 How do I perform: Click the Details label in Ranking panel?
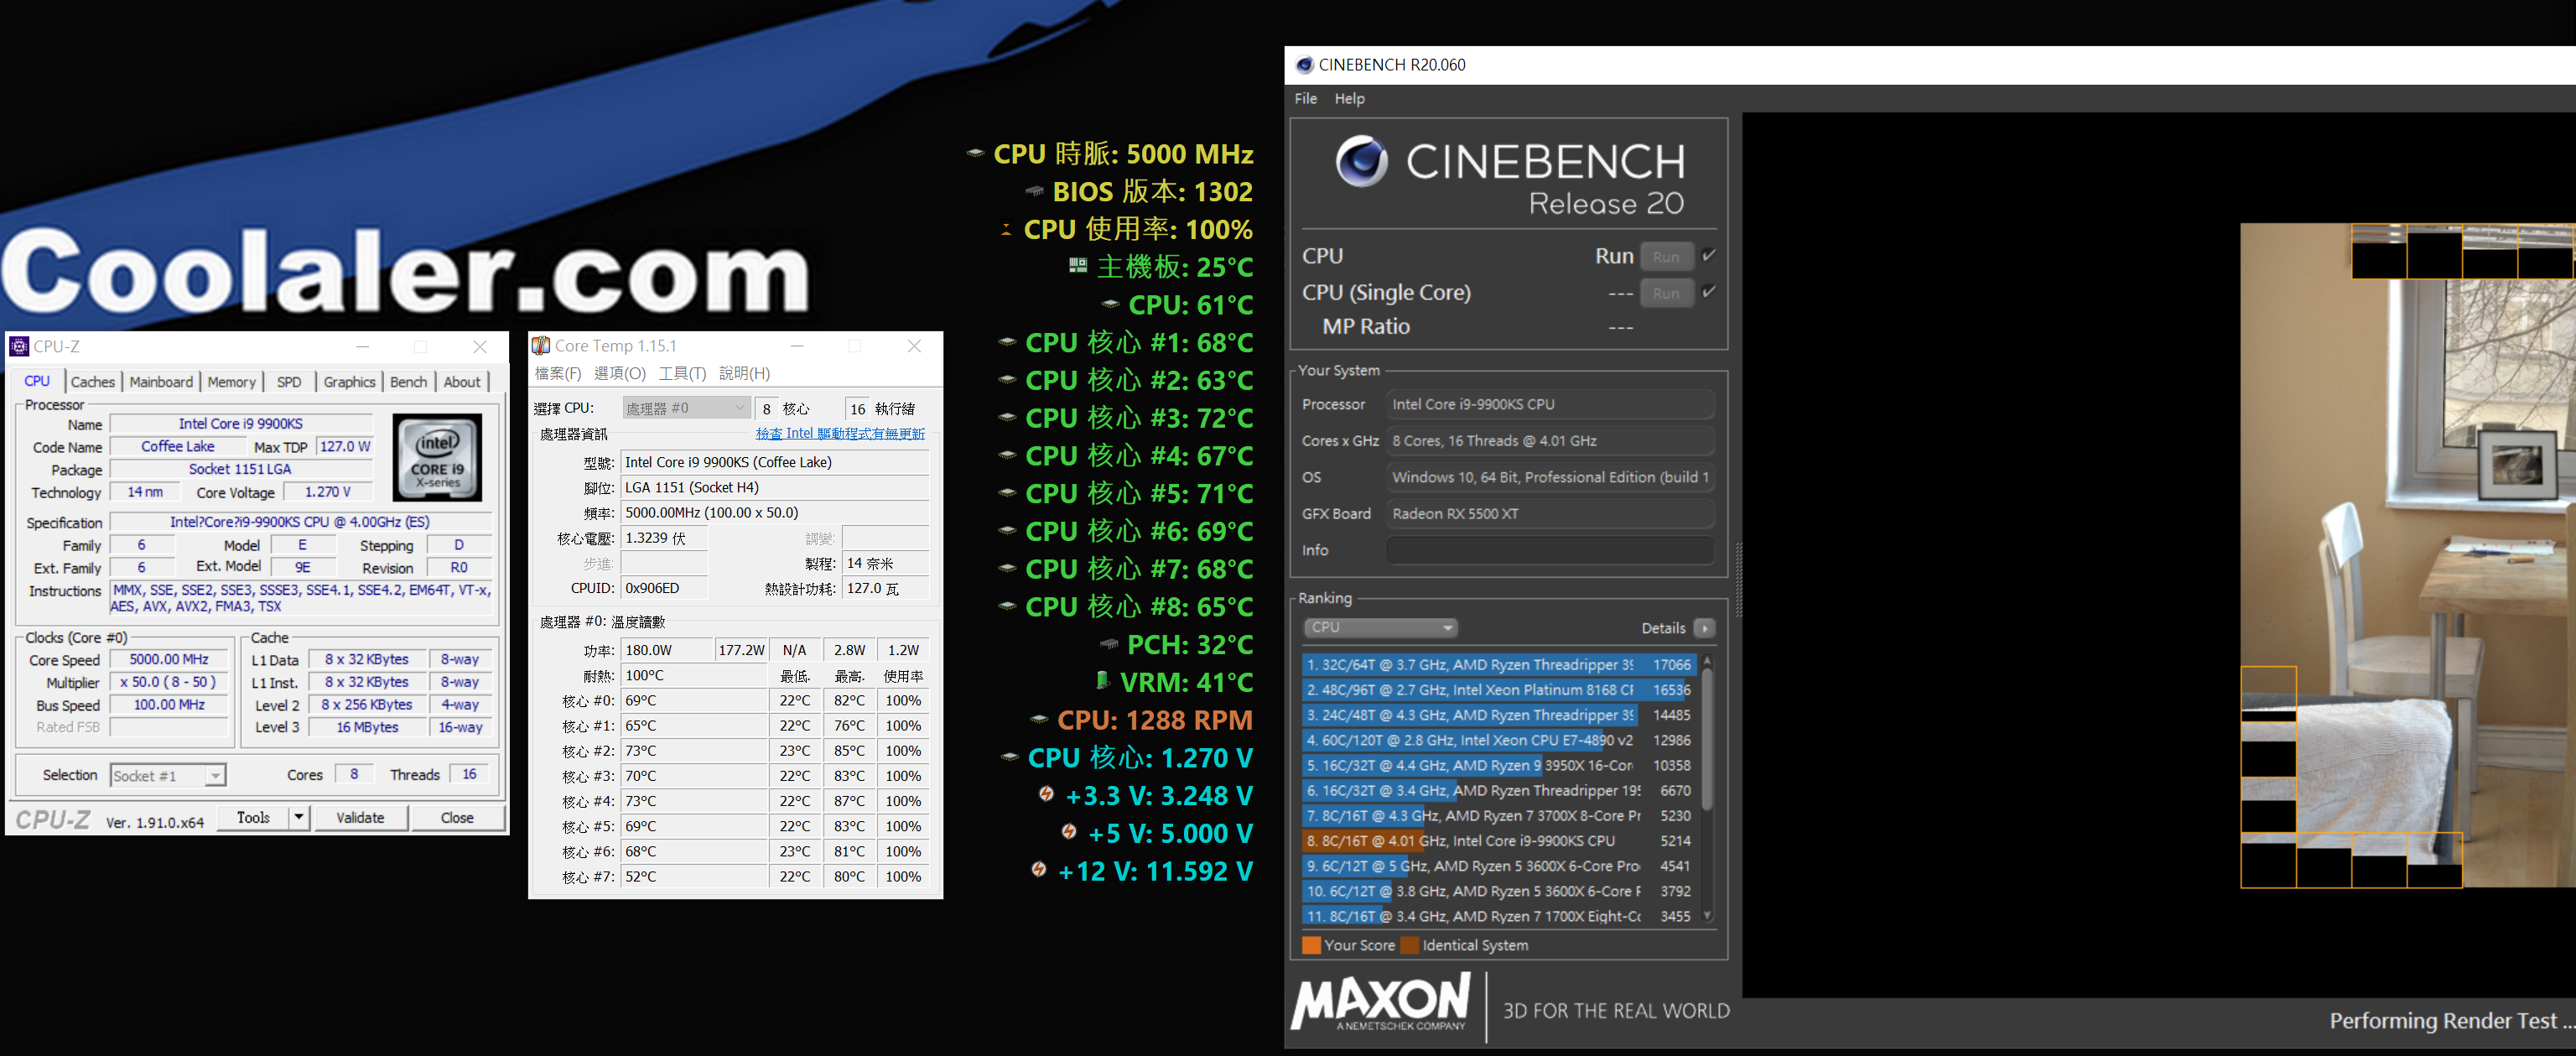[1663, 628]
